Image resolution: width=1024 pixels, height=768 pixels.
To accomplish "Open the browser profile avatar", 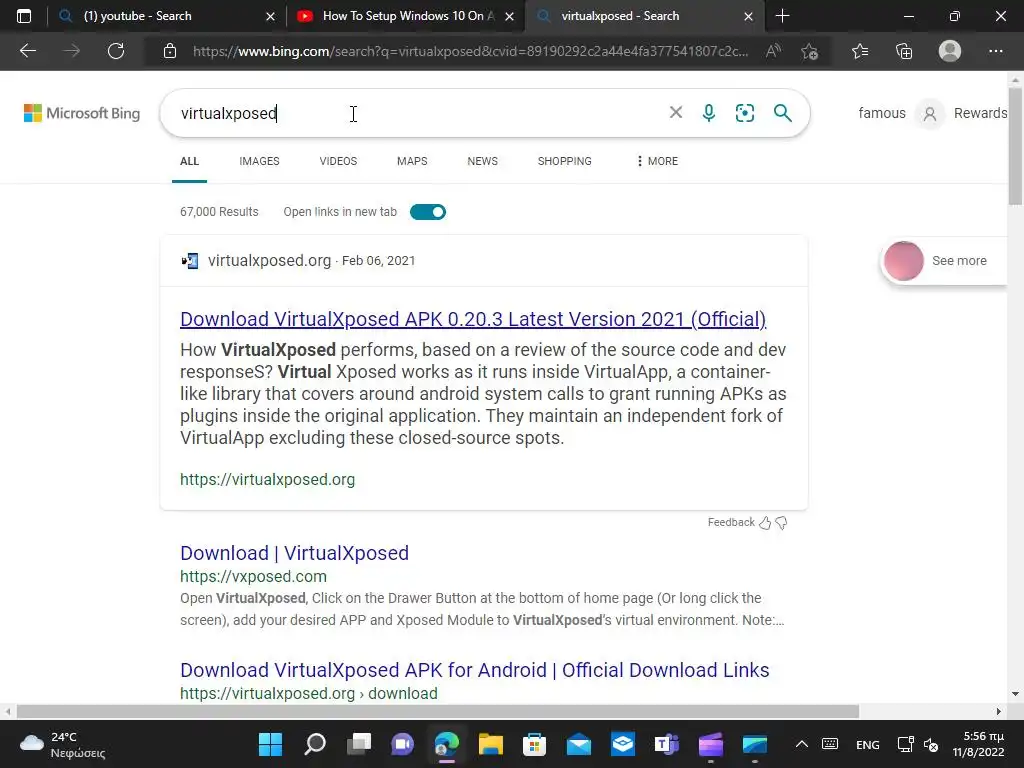I will coord(950,51).
